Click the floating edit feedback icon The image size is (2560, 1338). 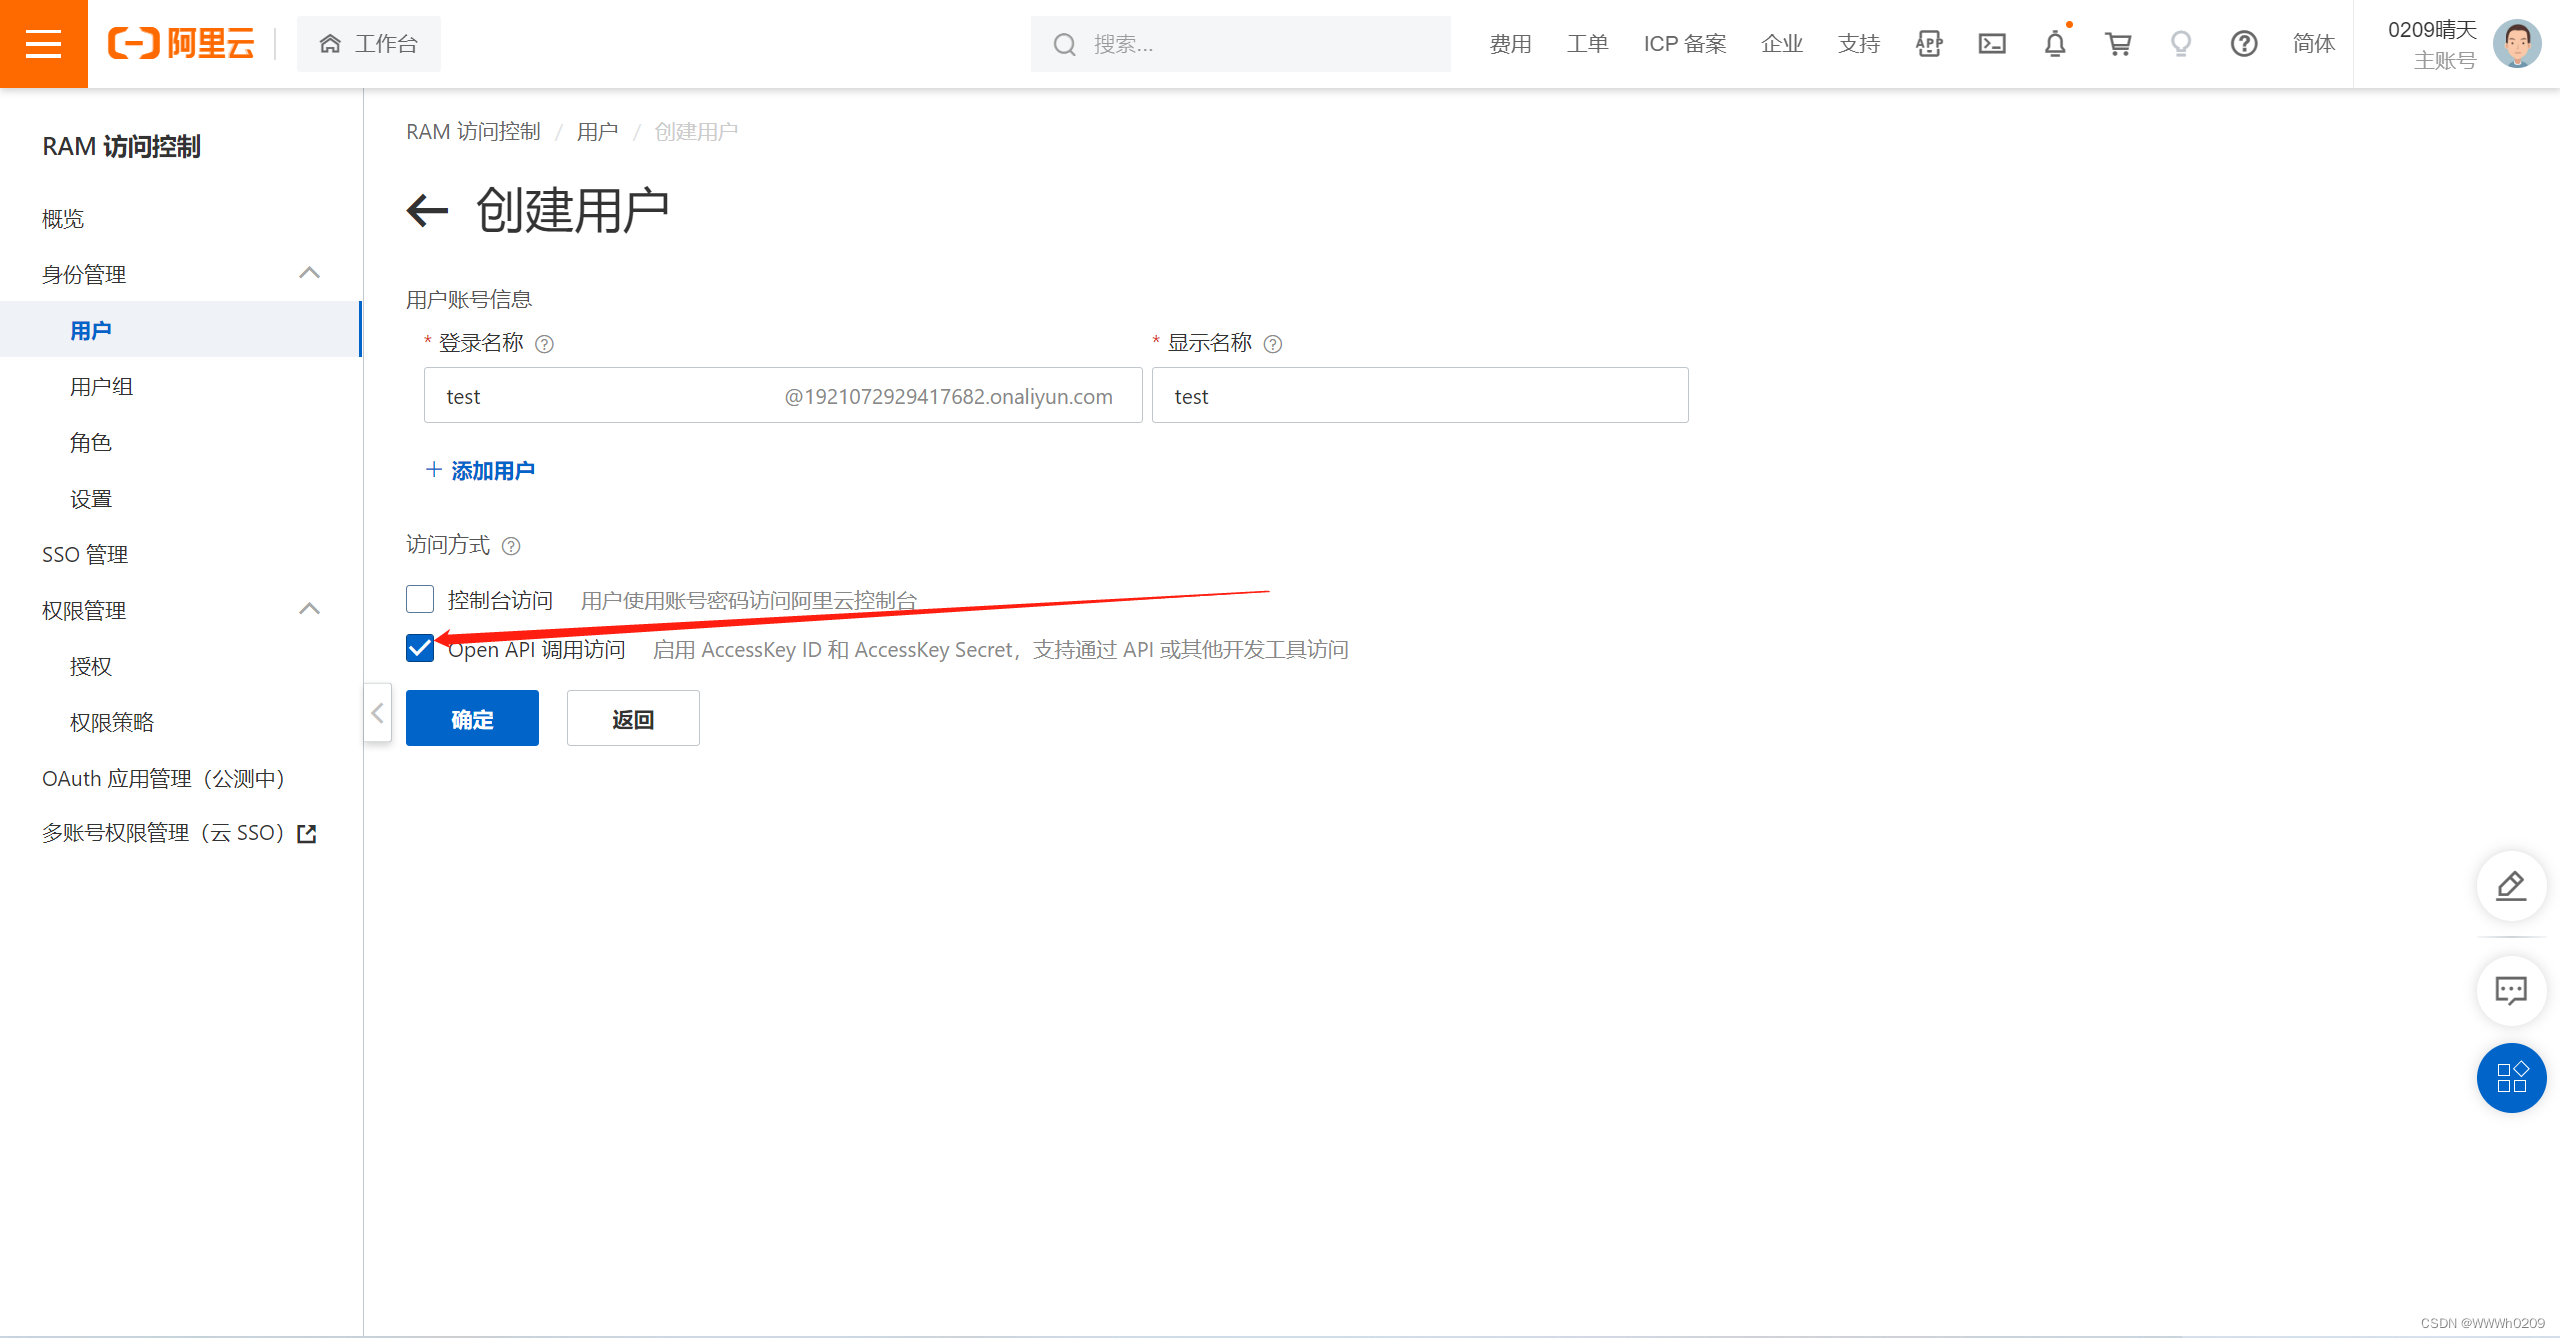click(2511, 886)
